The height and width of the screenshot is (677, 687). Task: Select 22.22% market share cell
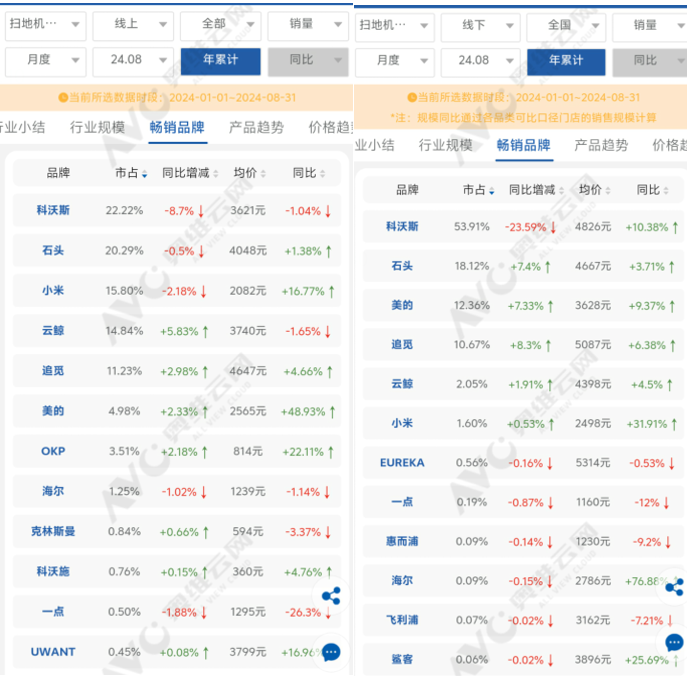tap(124, 211)
